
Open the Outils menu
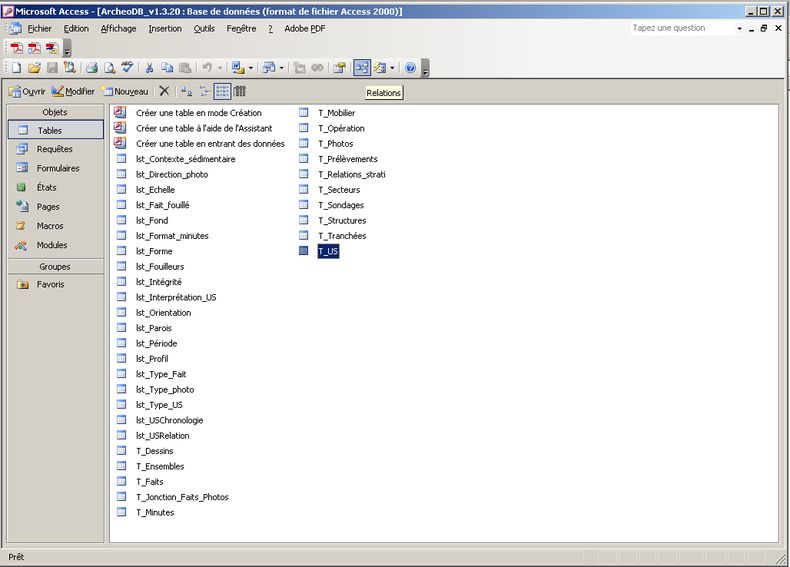(x=204, y=29)
